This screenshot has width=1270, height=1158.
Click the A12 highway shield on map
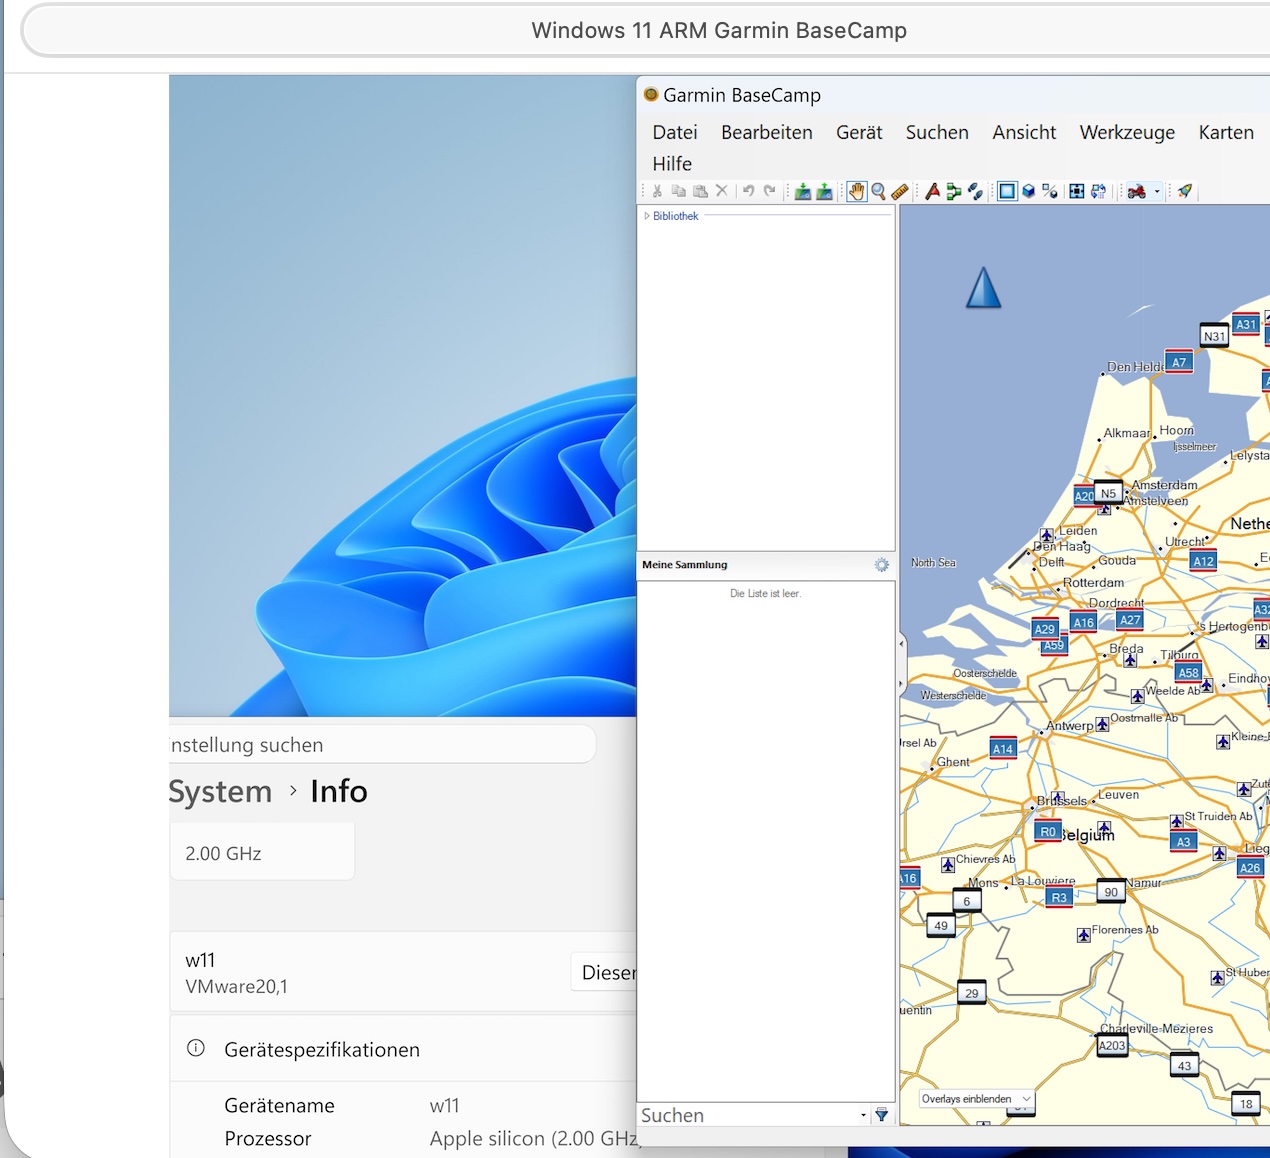[1204, 561]
